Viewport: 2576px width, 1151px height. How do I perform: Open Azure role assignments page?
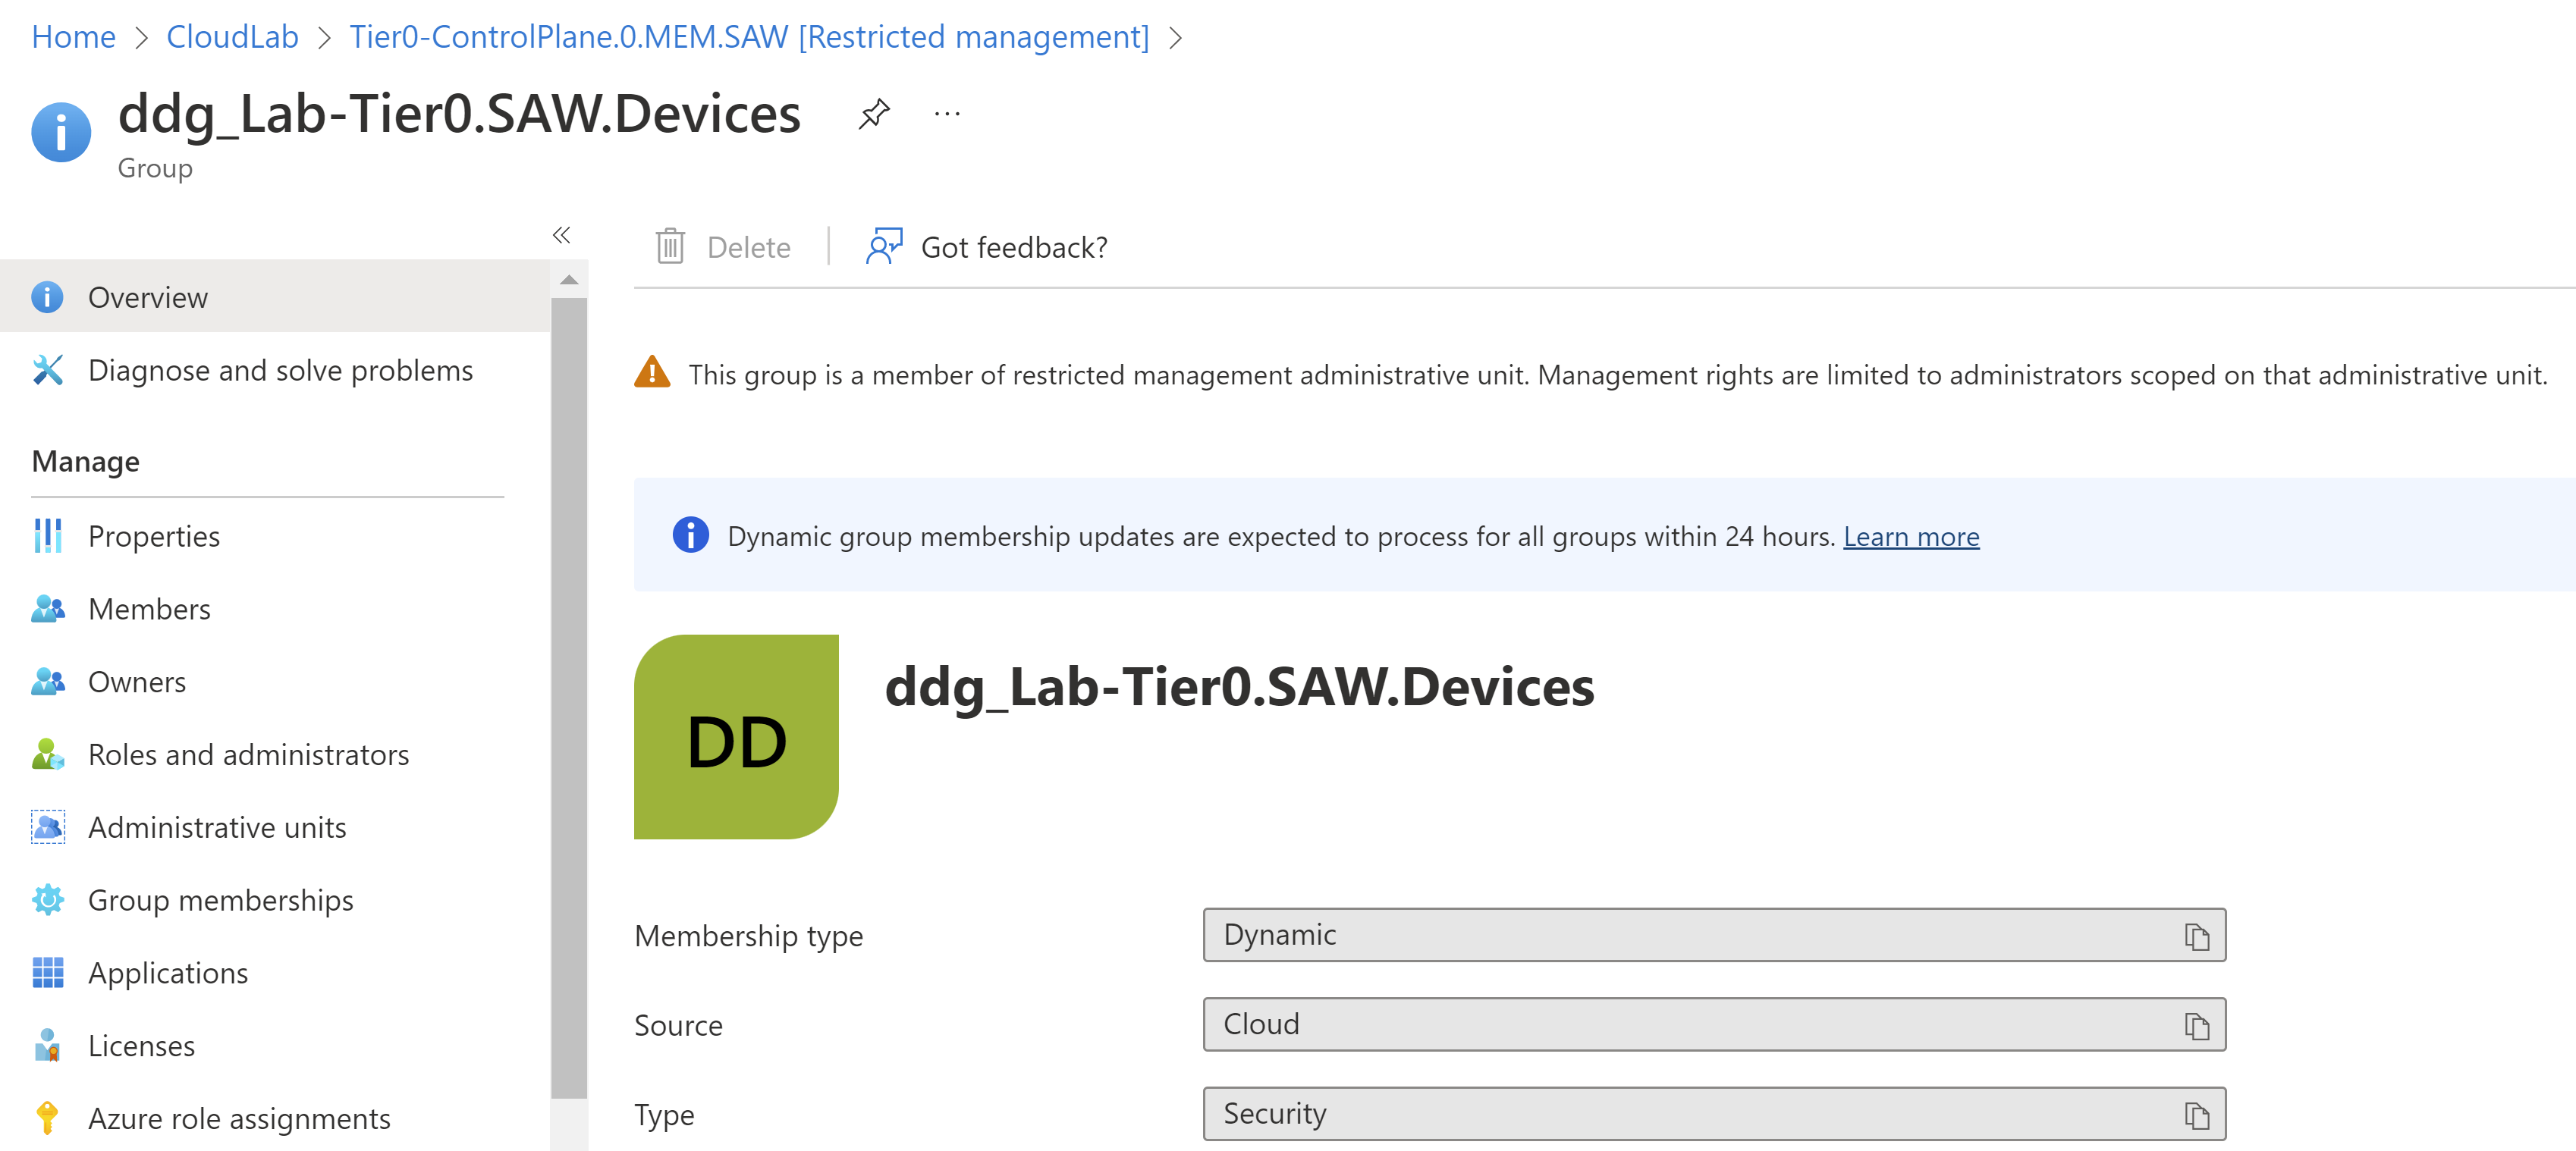pyautogui.click(x=239, y=1119)
